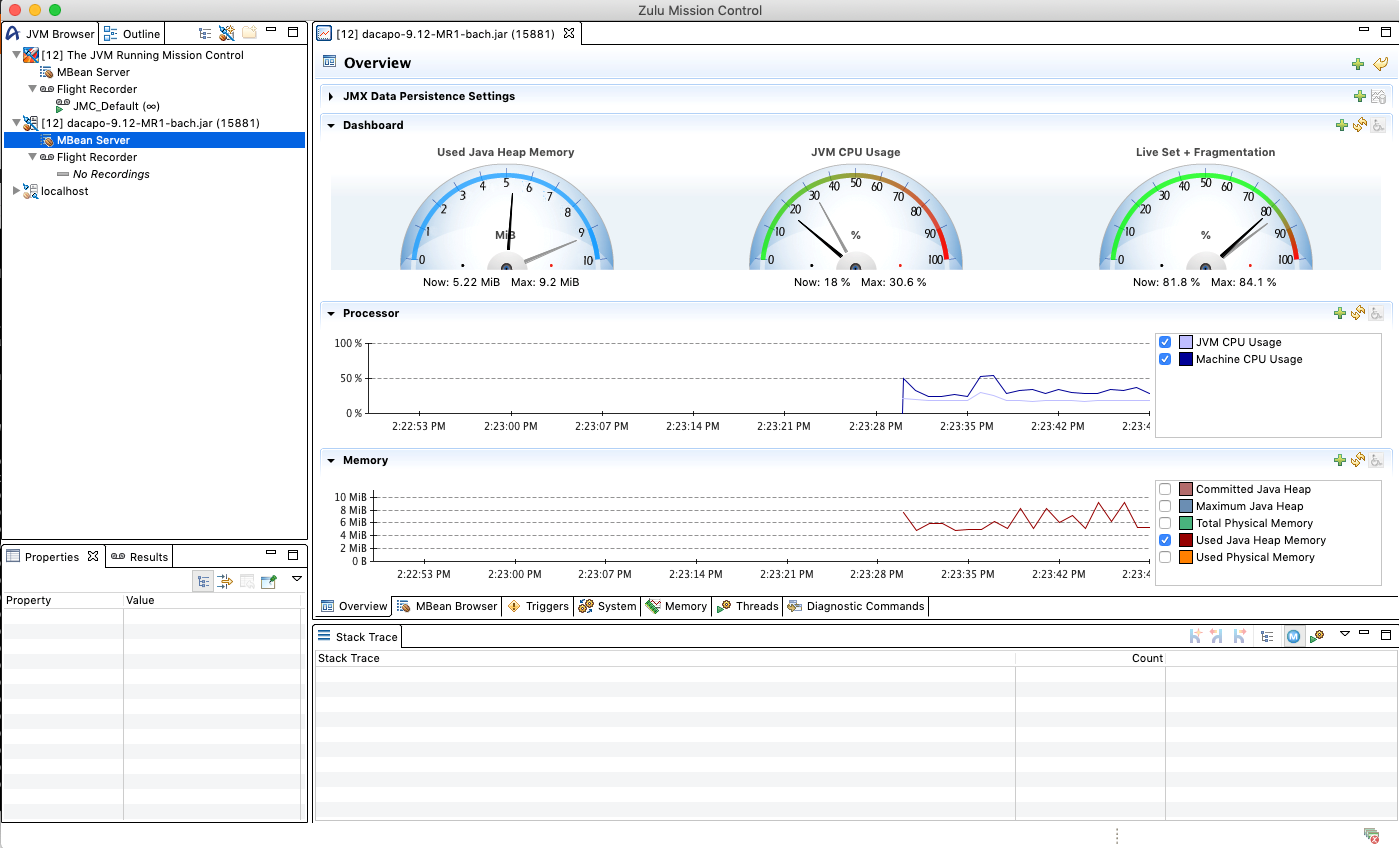Screen dimensions: 1399x848
Task: Click the refresh icon in the Processor panel
Action: (x=1360, y=312)
